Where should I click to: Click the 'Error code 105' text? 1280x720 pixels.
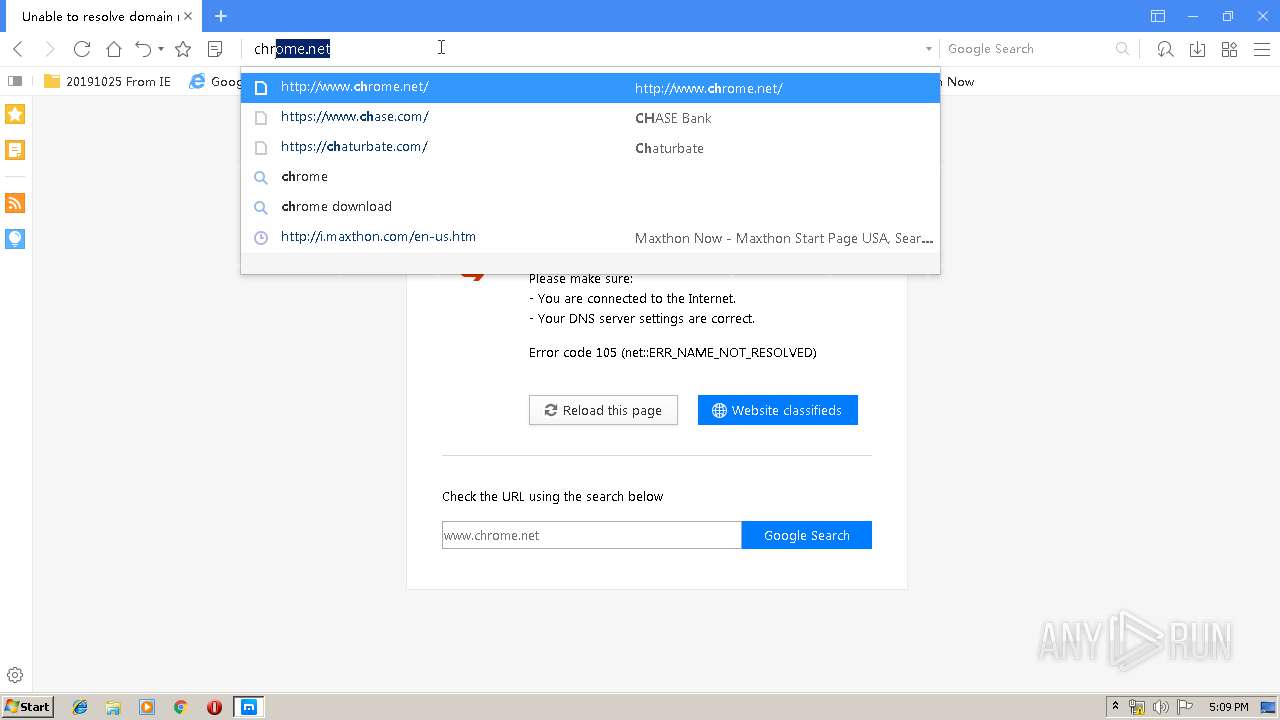click(x=672, y=353)
